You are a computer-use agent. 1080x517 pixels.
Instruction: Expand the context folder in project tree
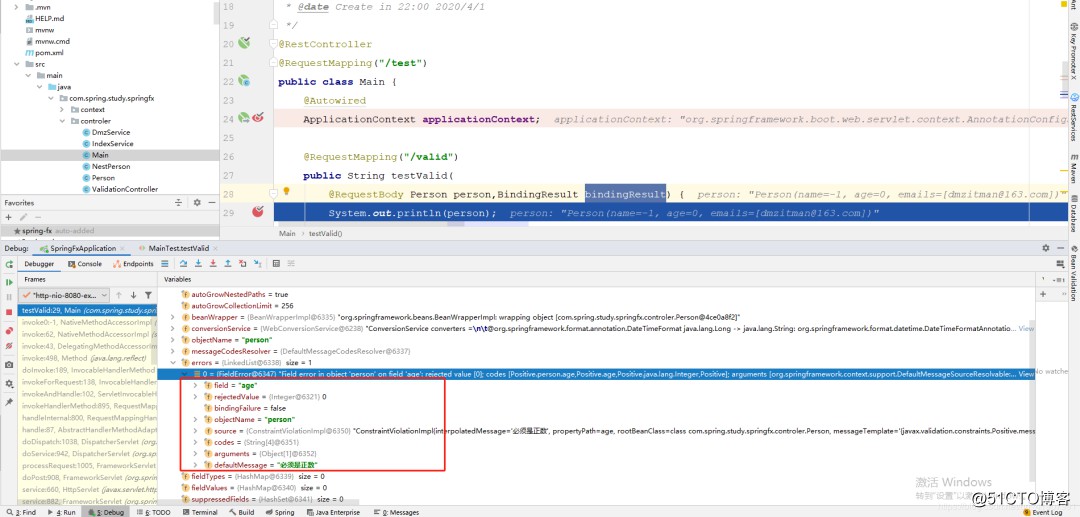62,109
